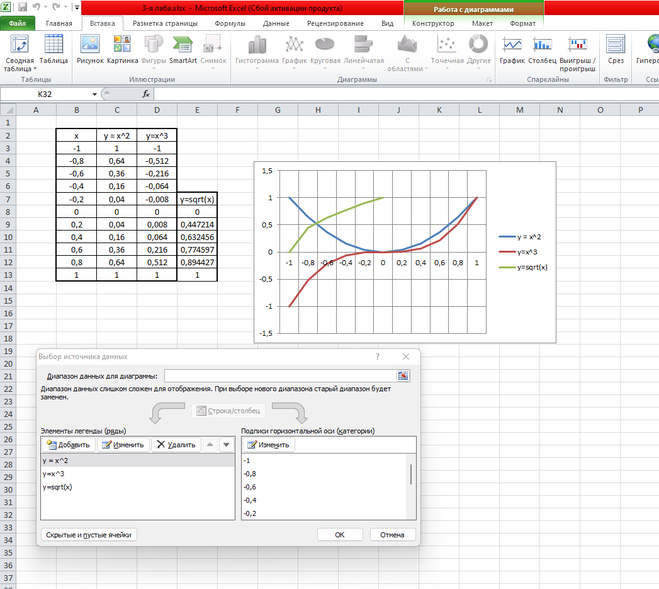Insert a Столбец column sparkline

(542, 50)
